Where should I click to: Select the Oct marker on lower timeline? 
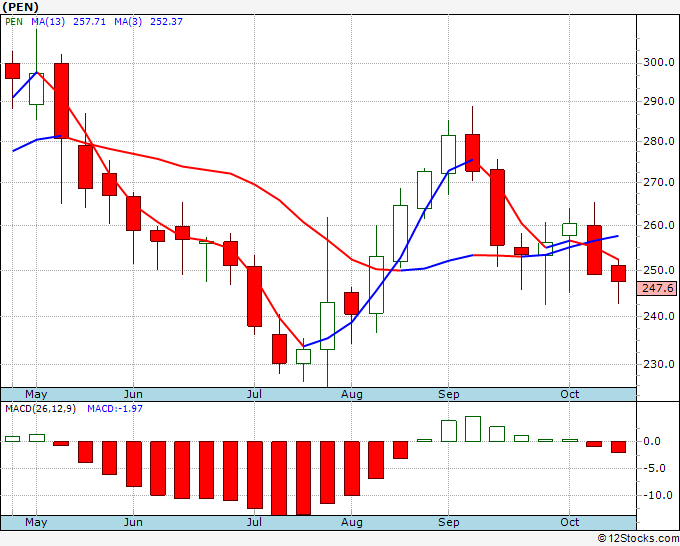pyautogui.click(x=569, y=522)
